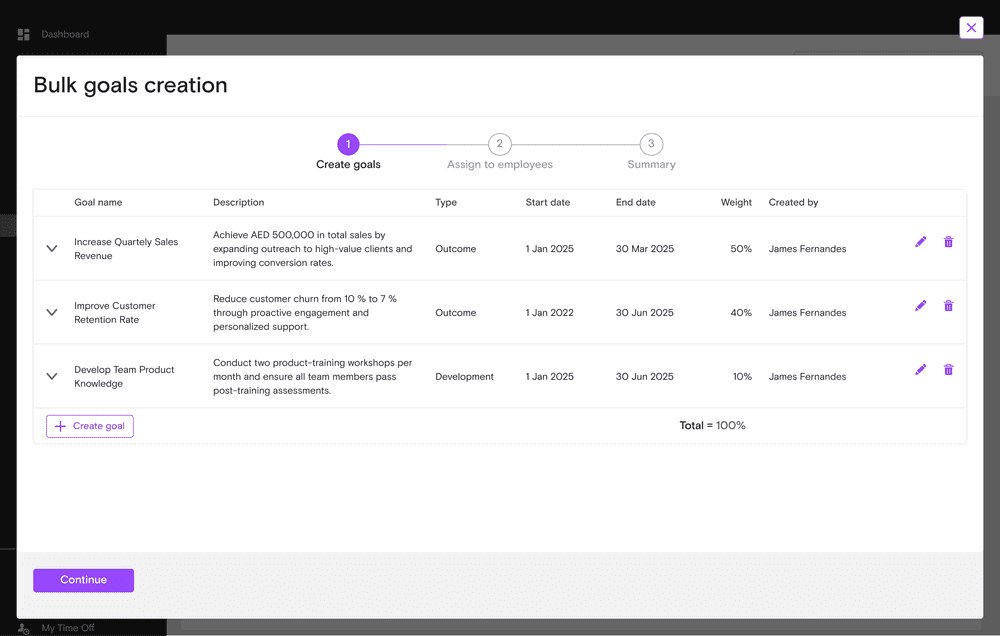Expand the Increase Quartely Sales Revenue row
Screen dimensions: 1000x636
(52, 249)
